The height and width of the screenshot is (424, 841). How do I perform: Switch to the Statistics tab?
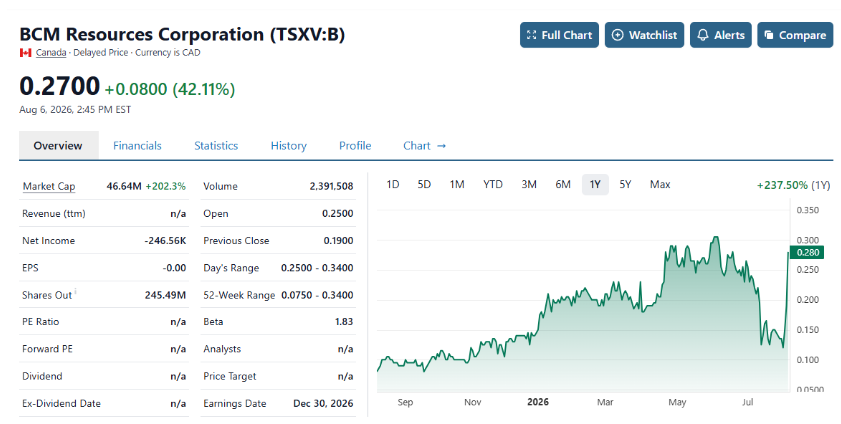point(216,146)
